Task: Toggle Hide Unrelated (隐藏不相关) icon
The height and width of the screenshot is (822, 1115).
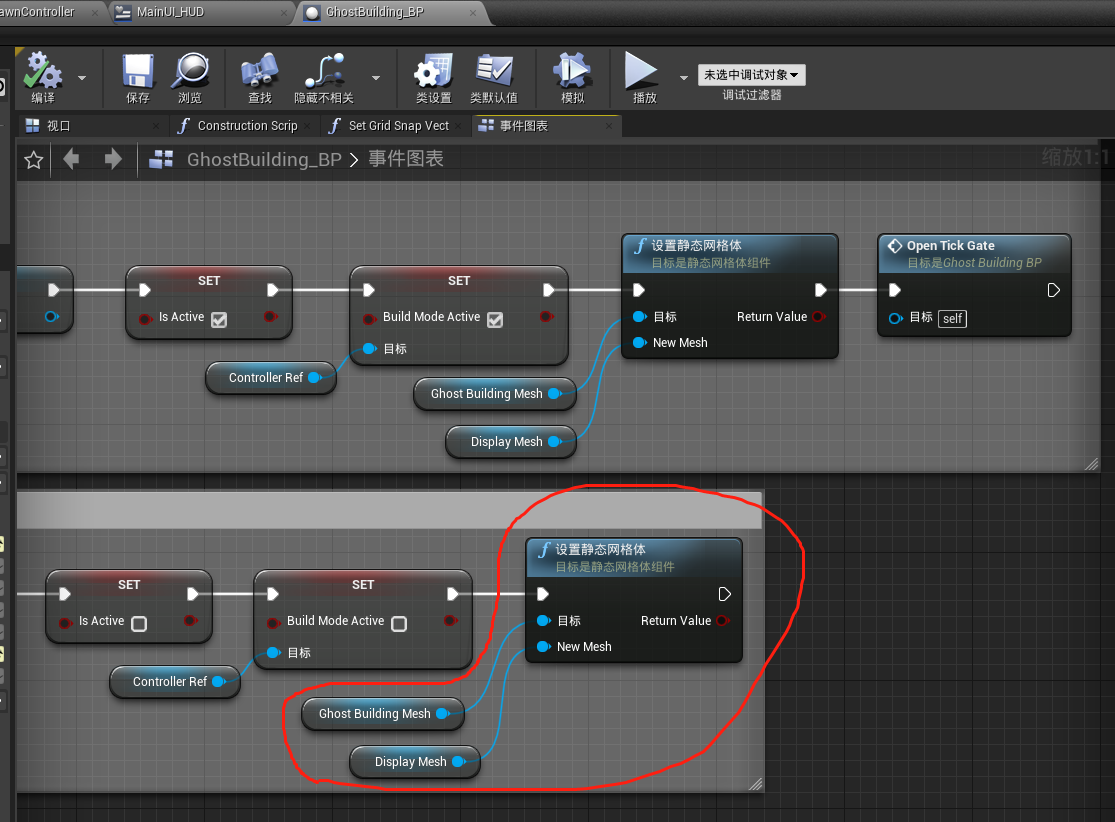Action: (324, 71)
